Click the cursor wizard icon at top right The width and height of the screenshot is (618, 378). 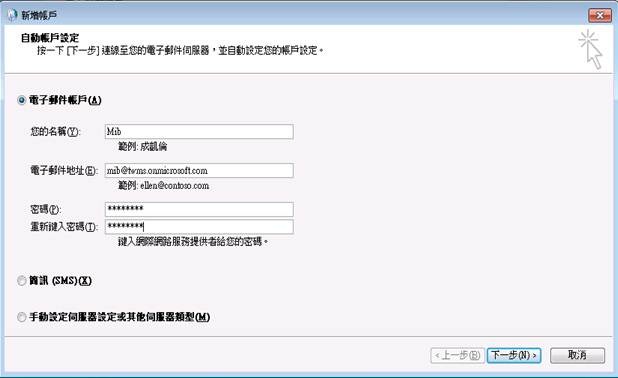(590, 50)
